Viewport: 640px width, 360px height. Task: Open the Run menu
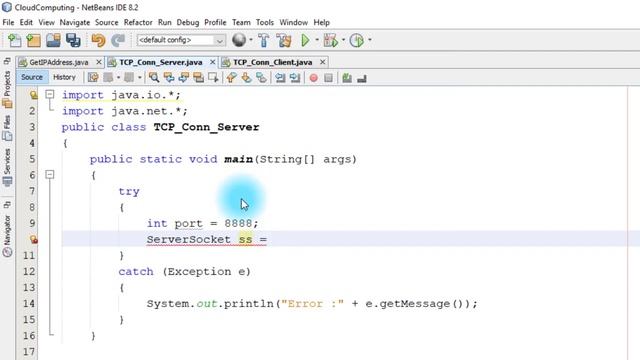coord(164,22)
